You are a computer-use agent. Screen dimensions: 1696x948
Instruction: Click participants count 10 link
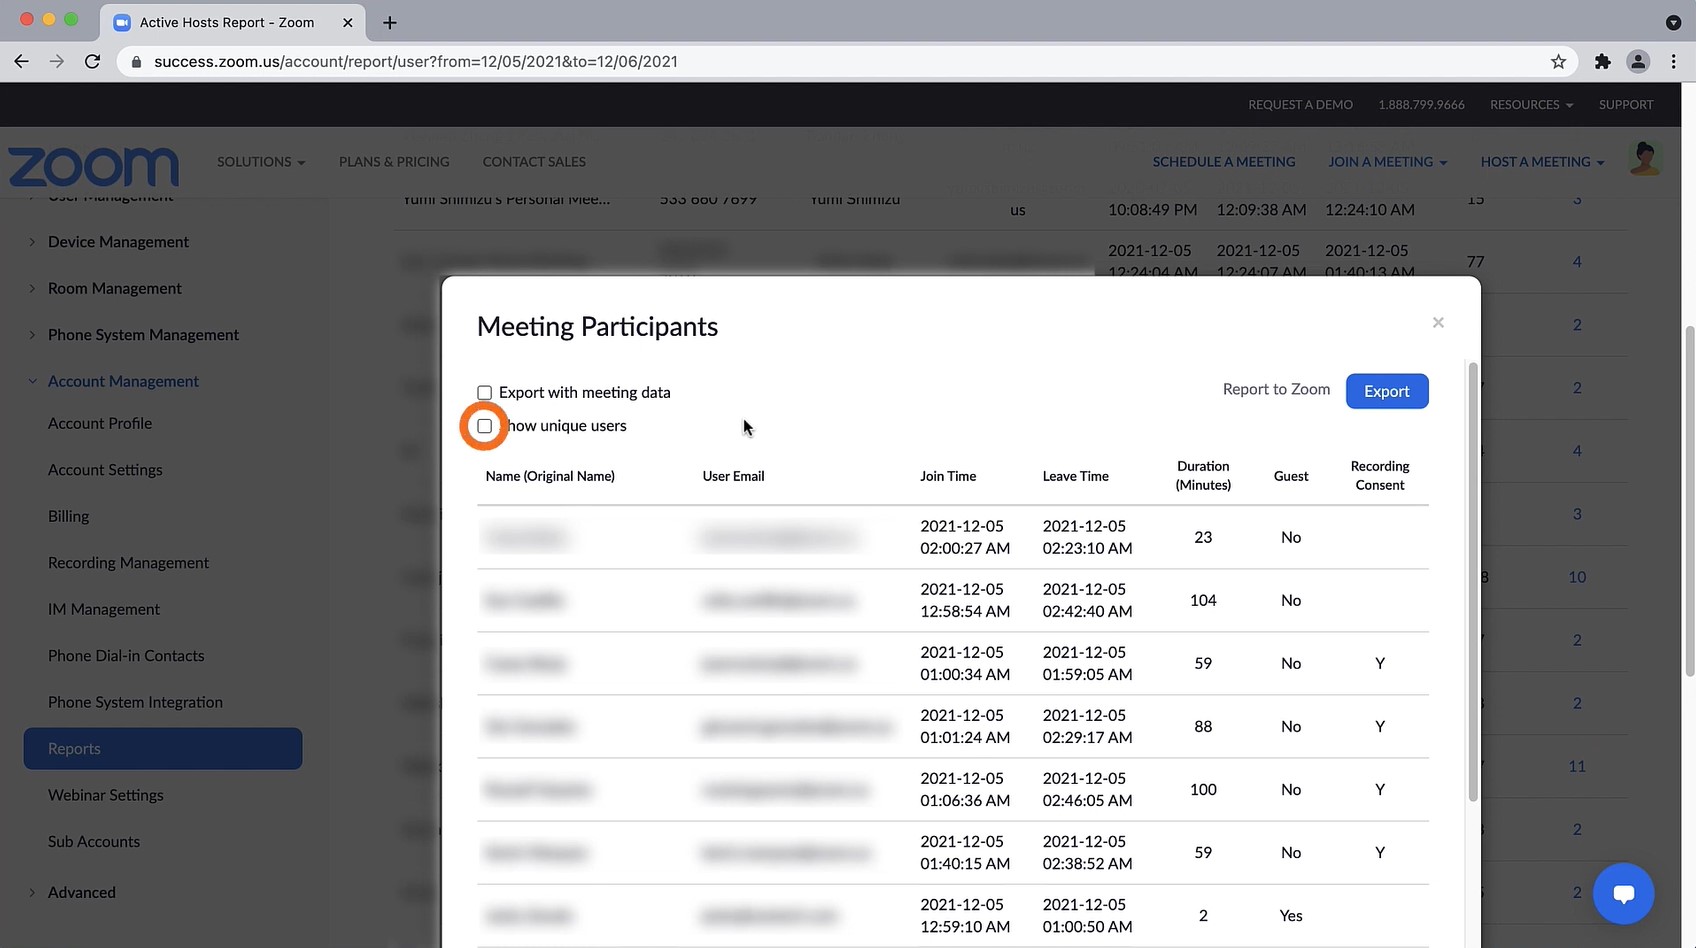[1577, 577]
